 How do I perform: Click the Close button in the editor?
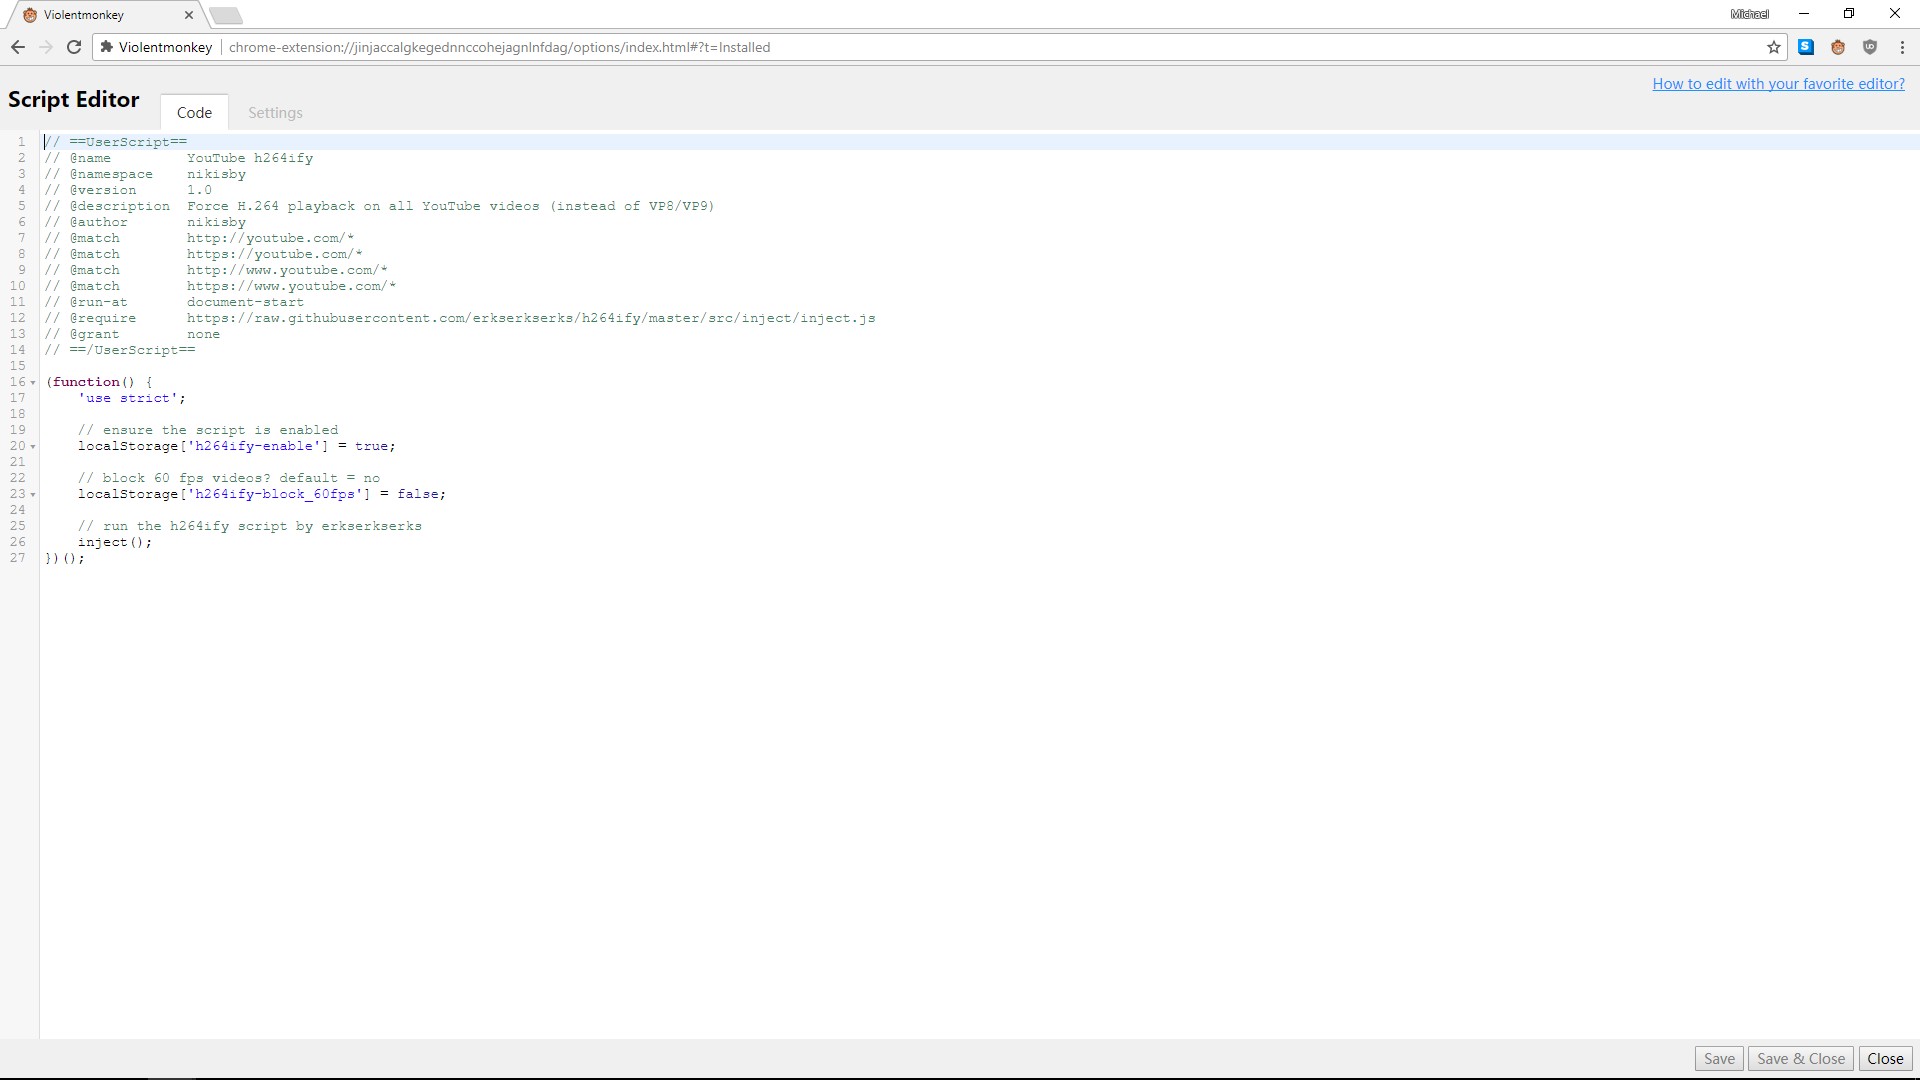point(1886,1058)
